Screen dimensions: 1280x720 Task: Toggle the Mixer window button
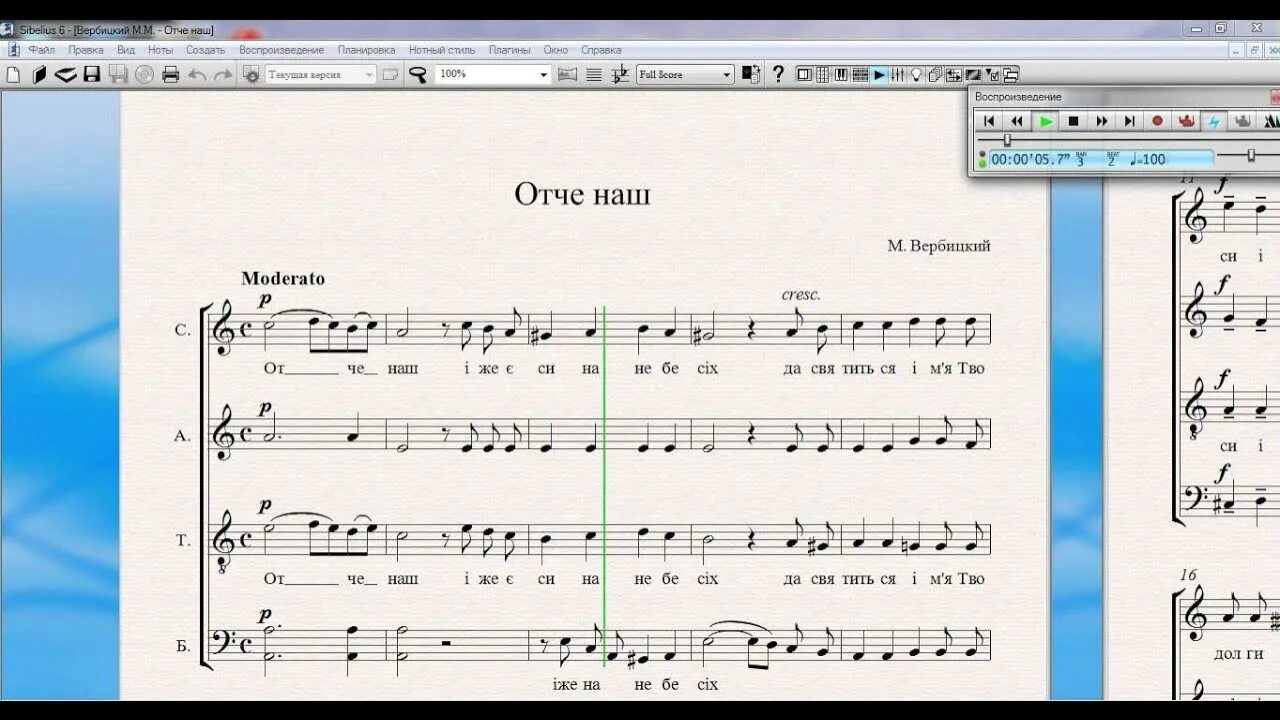tap(897, 74)
